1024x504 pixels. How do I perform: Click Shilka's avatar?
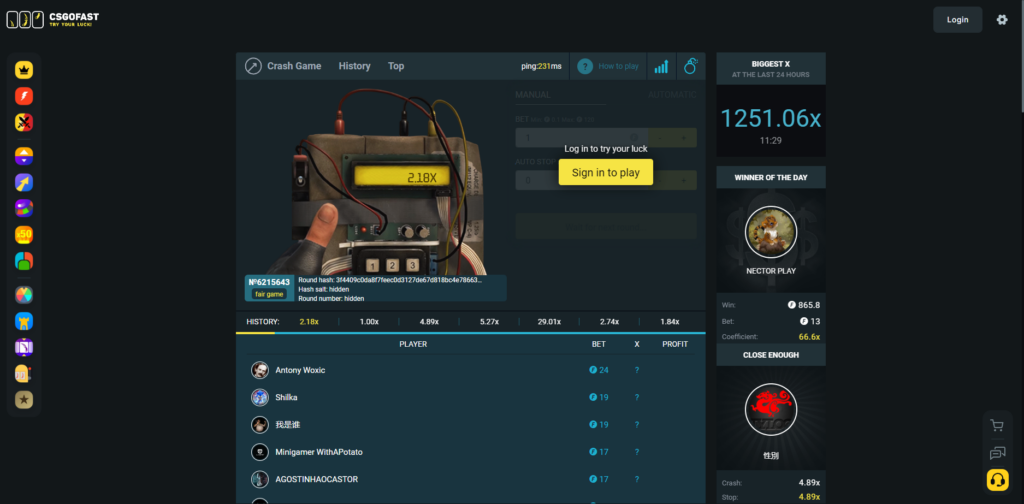coord(260,397)
